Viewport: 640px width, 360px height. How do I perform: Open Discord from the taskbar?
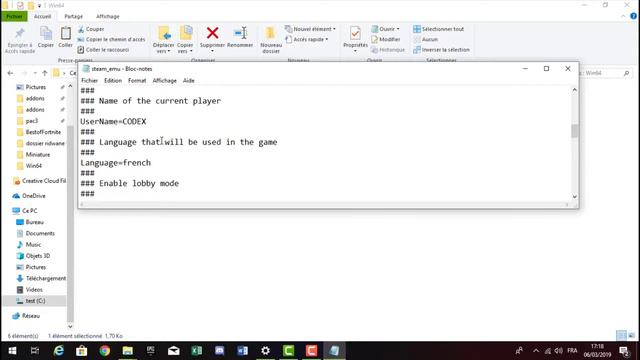(220, 351)
